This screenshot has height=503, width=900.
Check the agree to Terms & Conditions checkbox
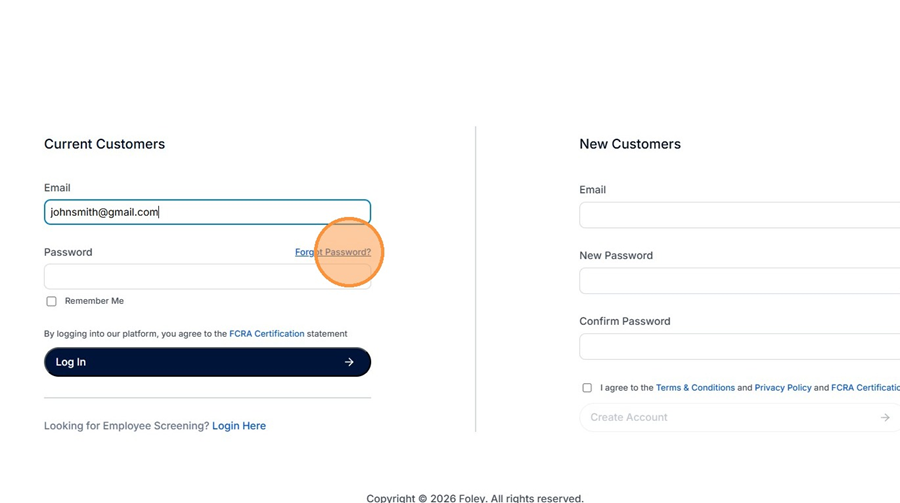tap(587, 388)
